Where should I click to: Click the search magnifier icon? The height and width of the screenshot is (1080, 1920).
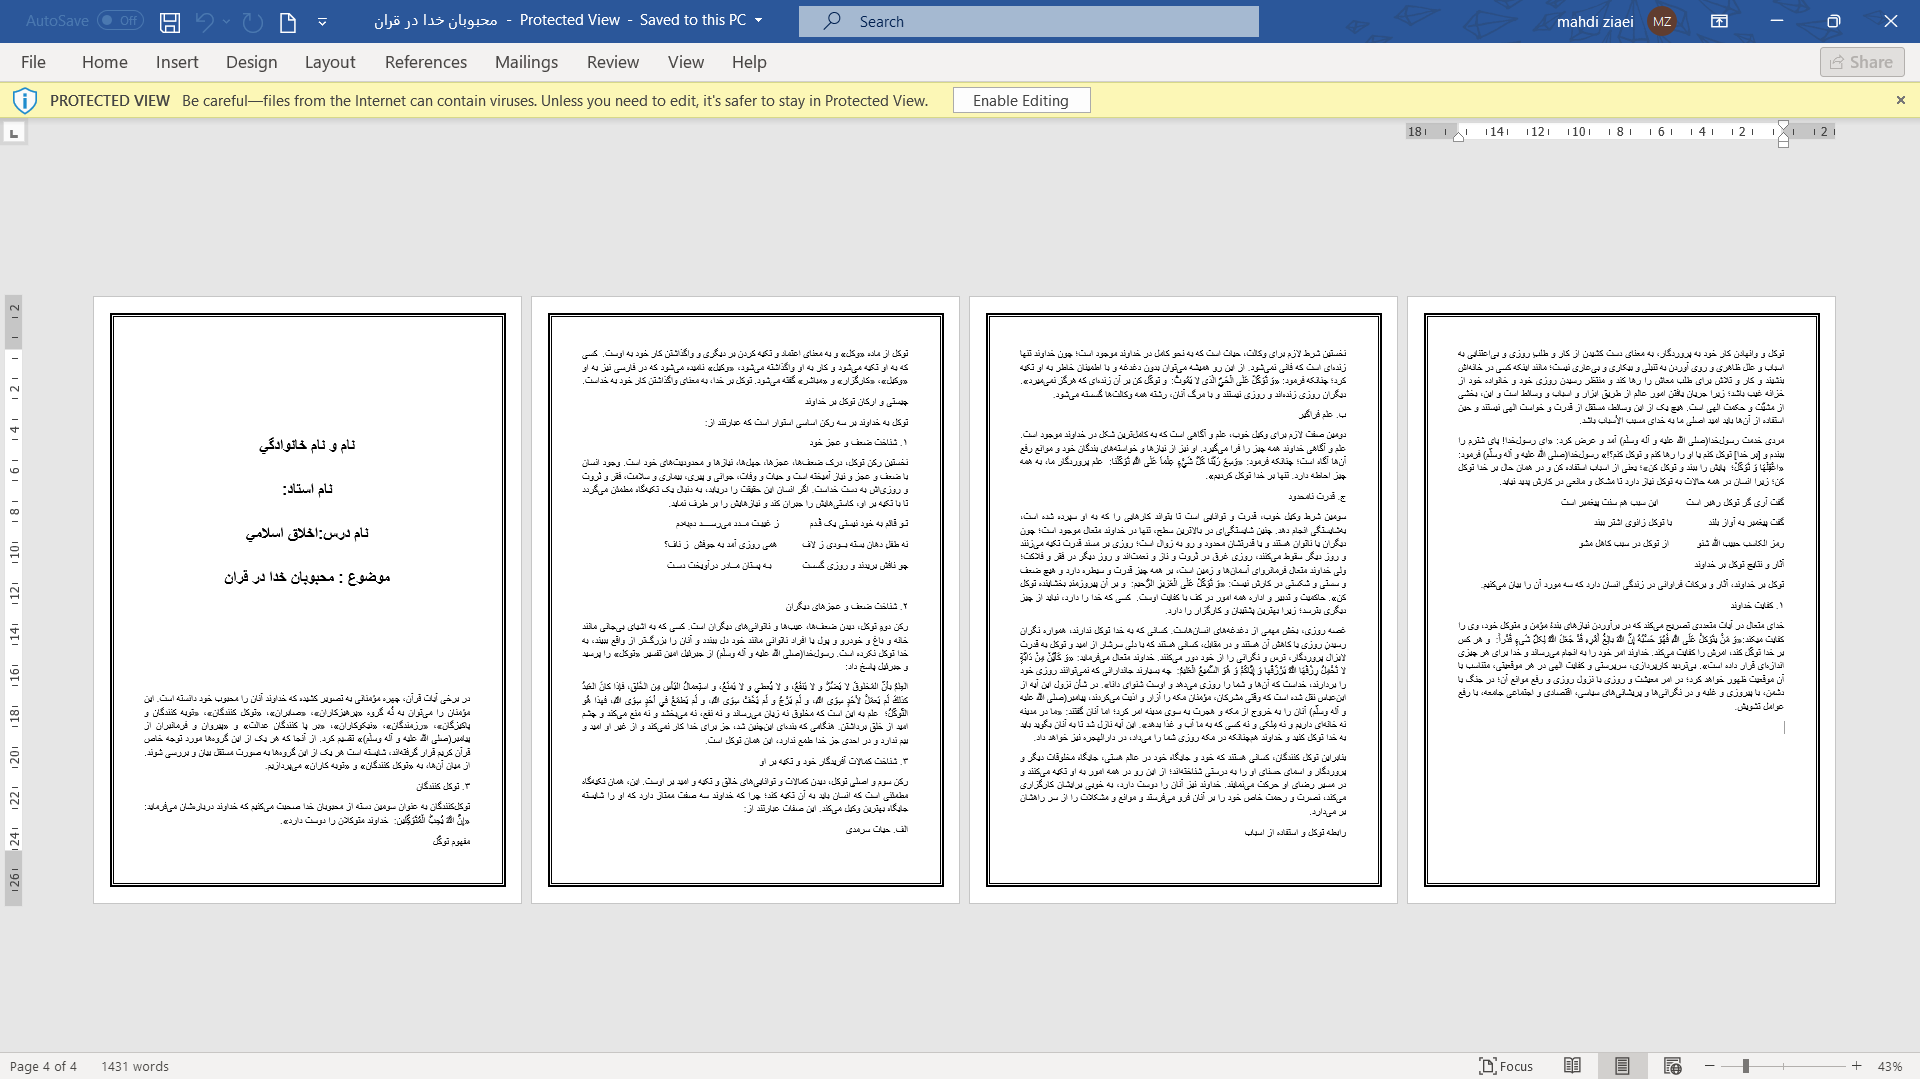point(832,21)
